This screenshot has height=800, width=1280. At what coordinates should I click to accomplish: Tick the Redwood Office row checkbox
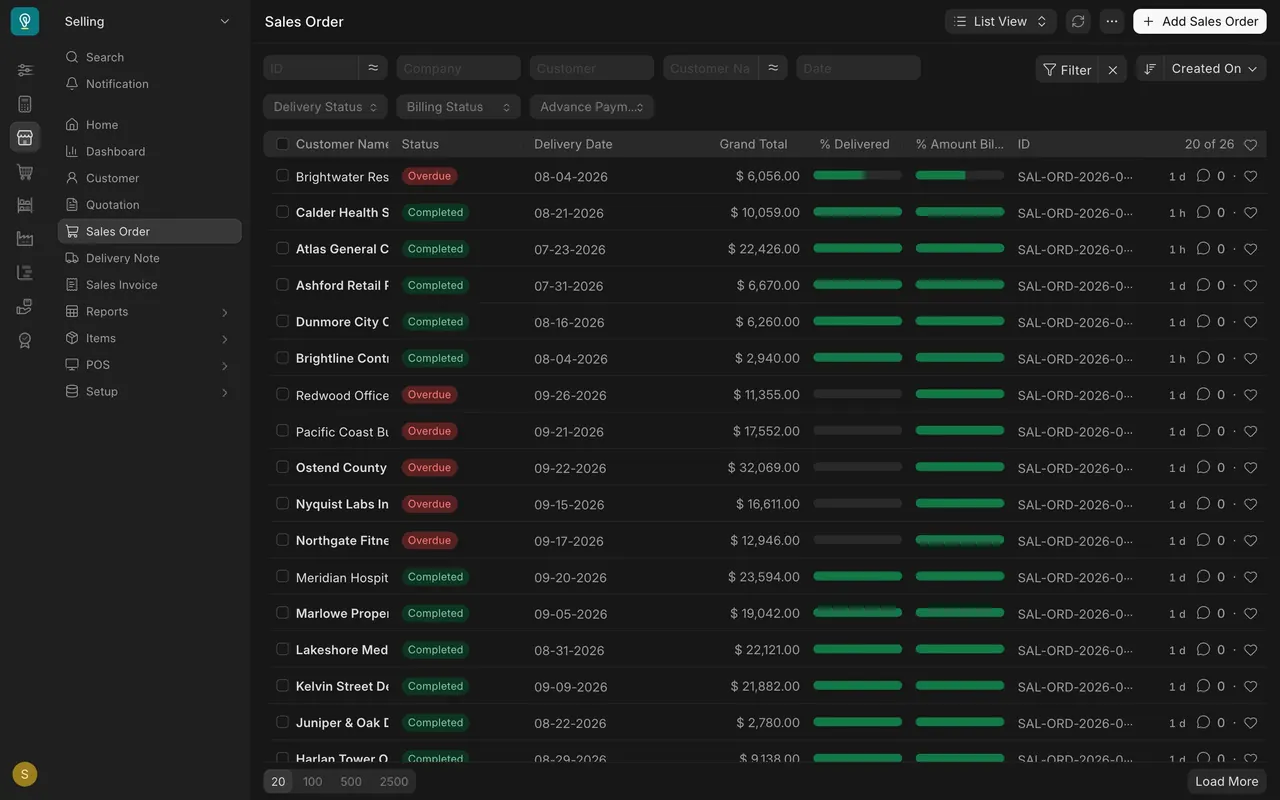(x=282, y=394)
